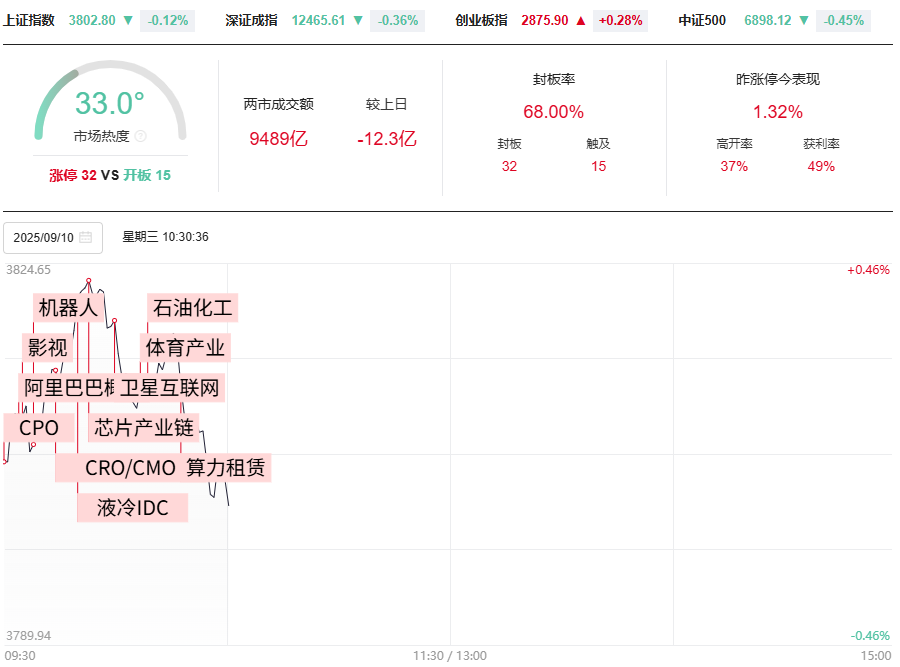Click the chart peak marker dot
Viewport: 900px width, 667px height.
tap(88, 281)
